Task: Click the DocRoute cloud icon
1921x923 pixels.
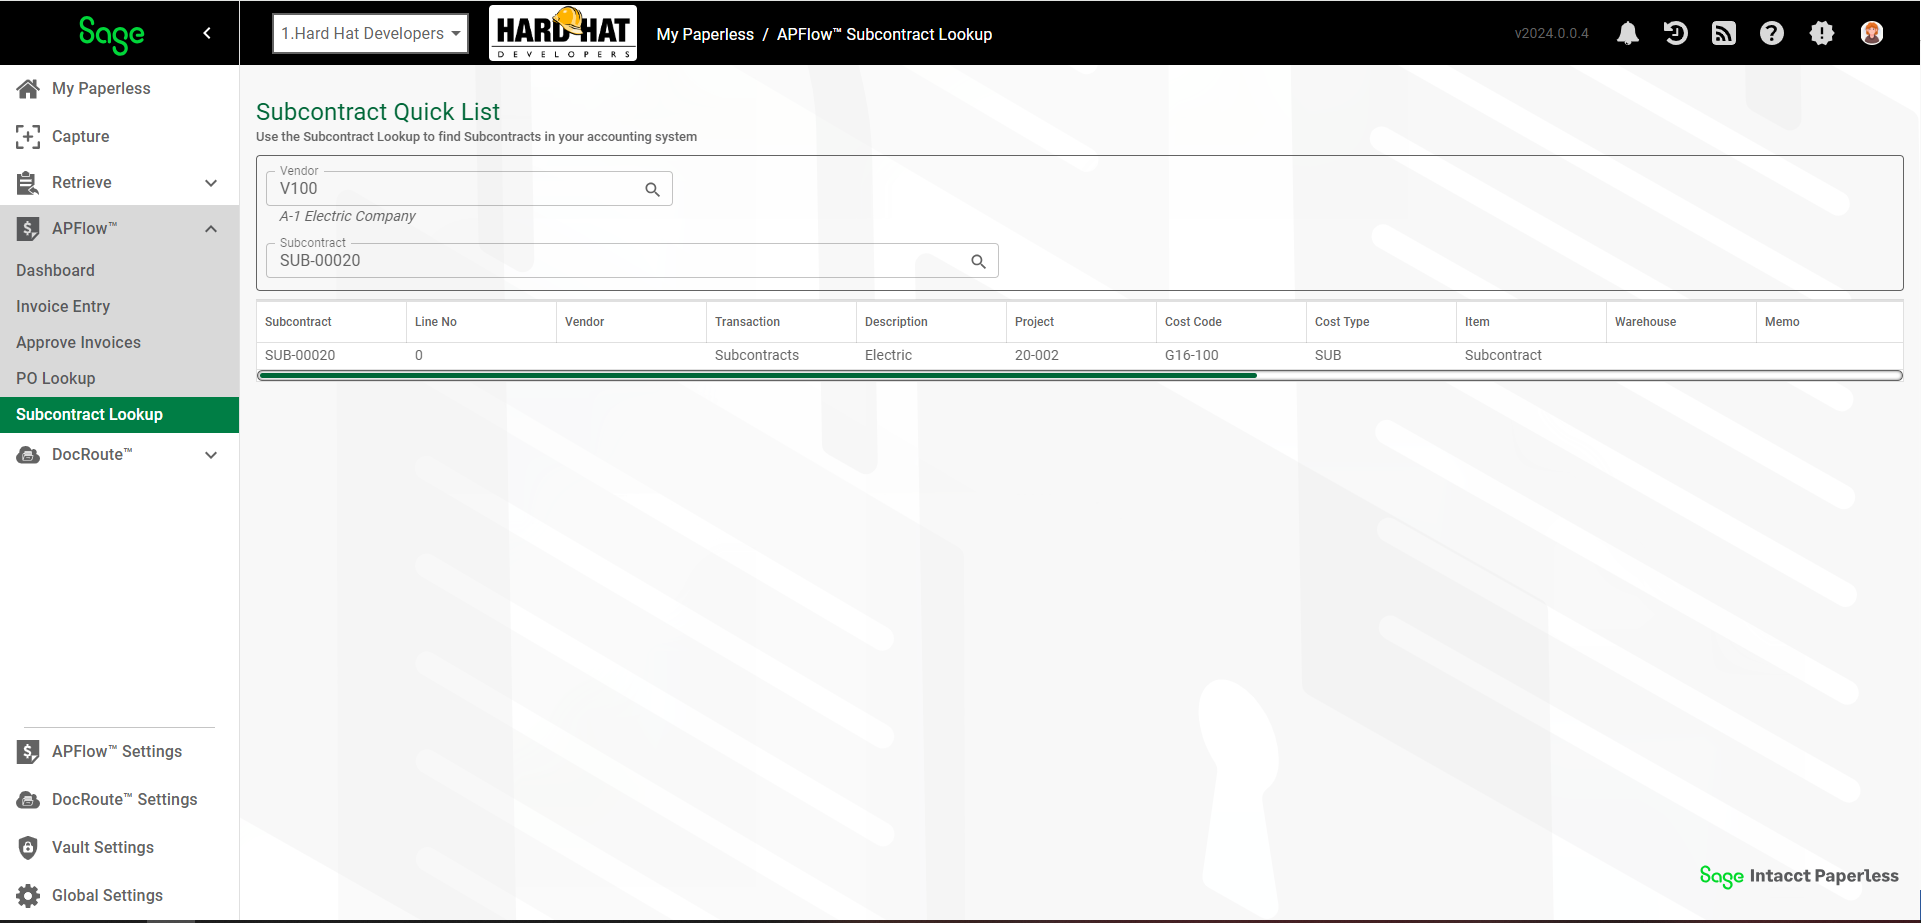Action: [28, 455]
